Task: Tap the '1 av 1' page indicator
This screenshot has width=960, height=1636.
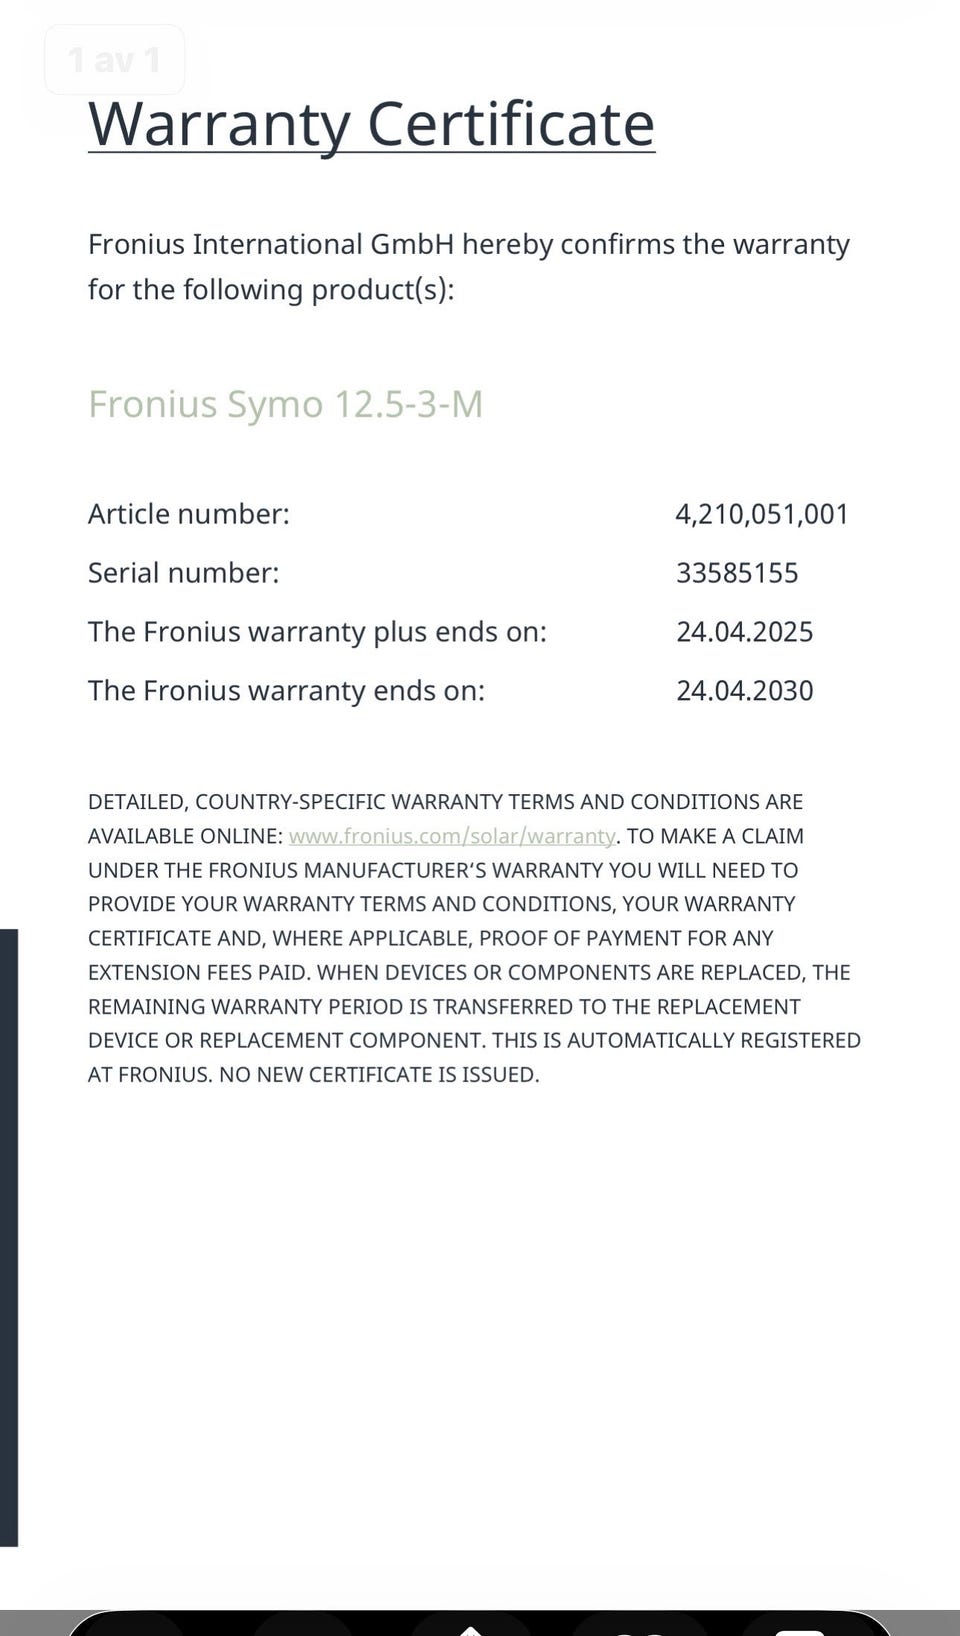Action: point(114,60)
